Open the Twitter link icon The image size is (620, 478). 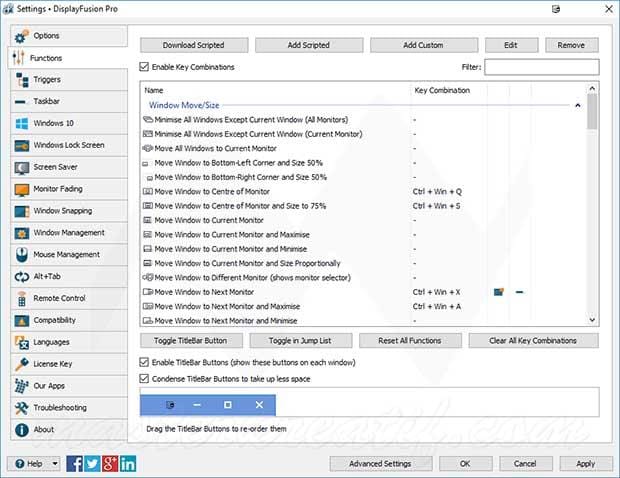tap(92, 464)
